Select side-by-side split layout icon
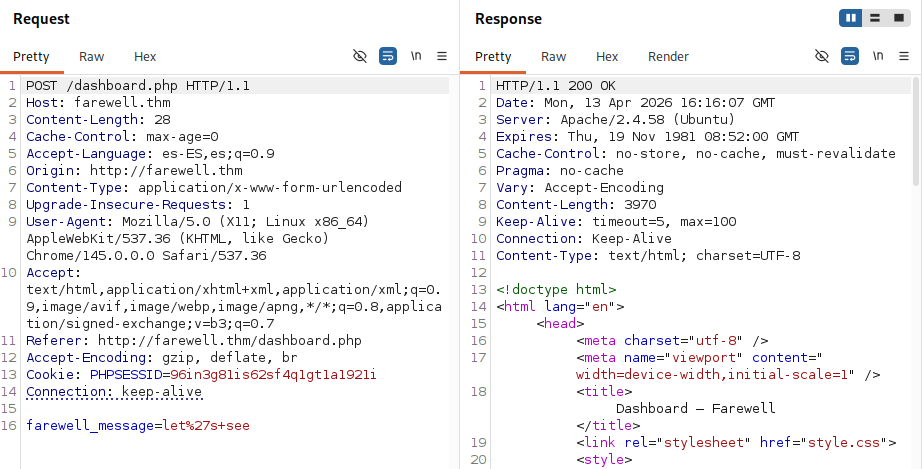Viewport: 922px width, 469px height. coord(851,18)
